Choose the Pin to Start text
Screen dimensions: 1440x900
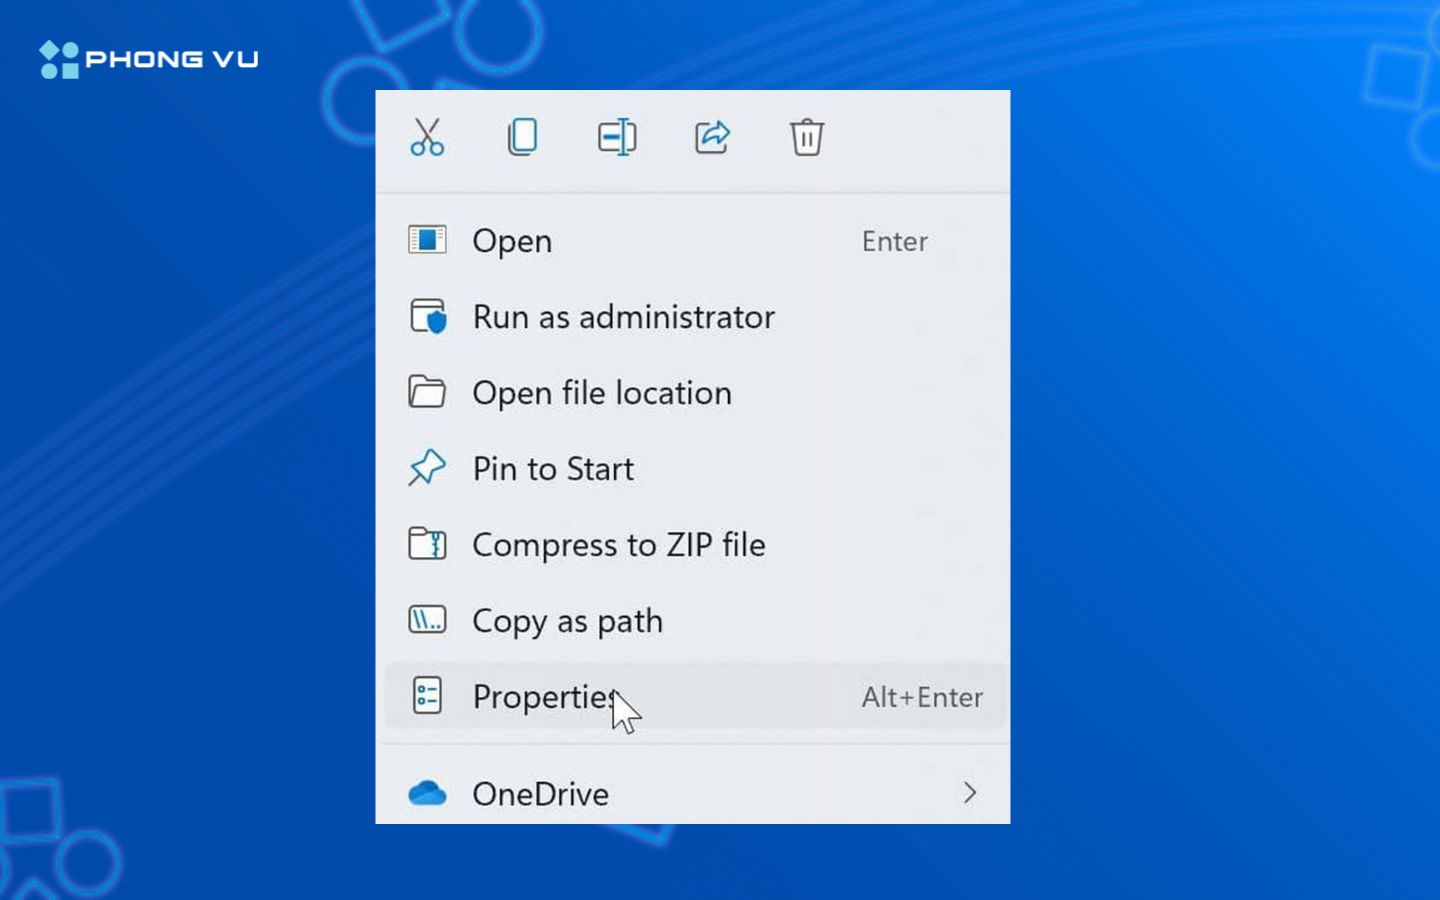tap(553, 469)
